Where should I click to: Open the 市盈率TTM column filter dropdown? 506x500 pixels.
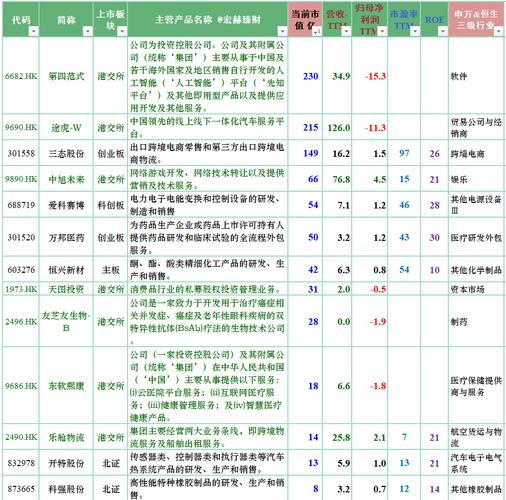(x=415, y=32)
